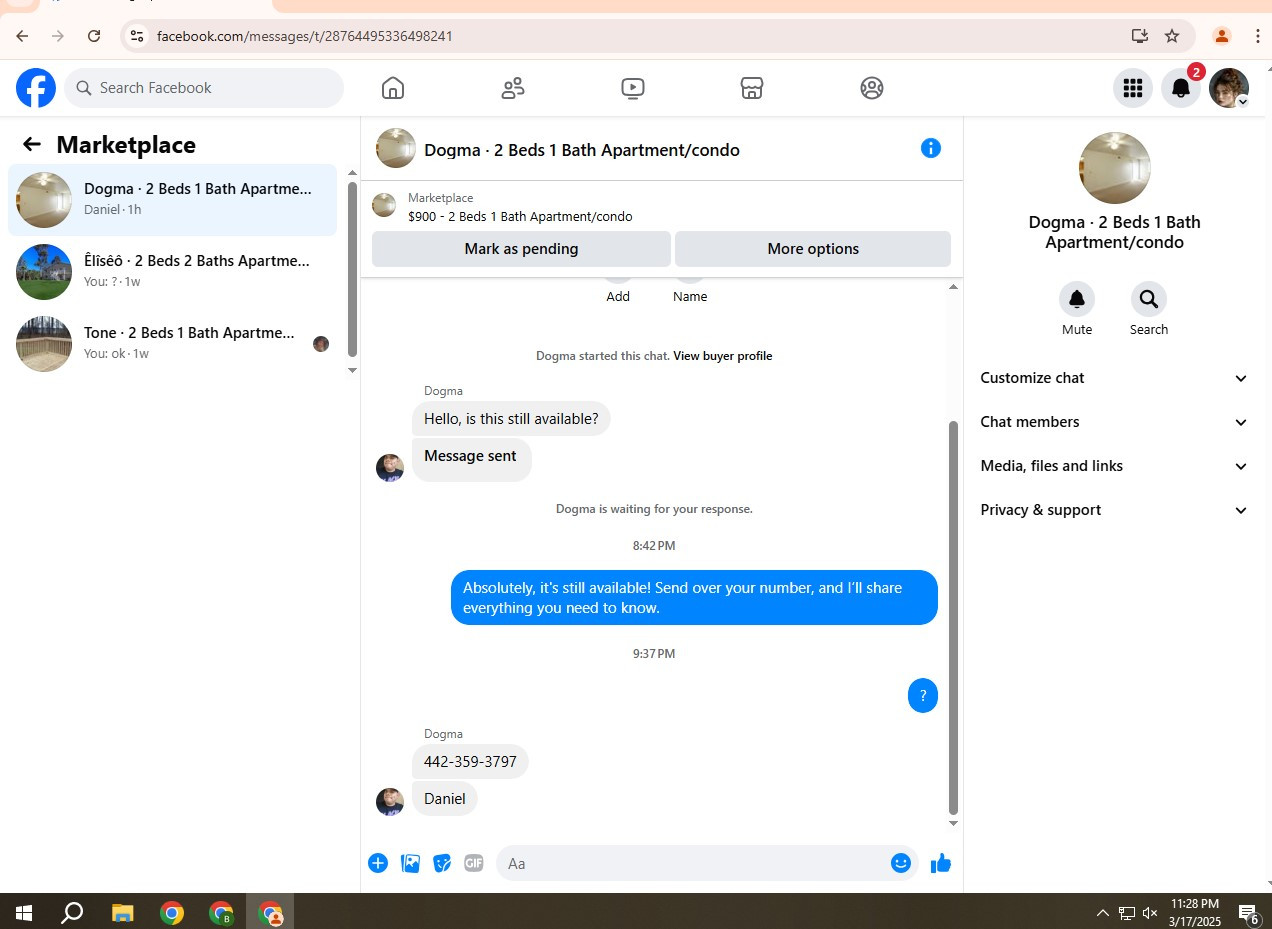
Task: Attach a photo using the image icon
Action: click(x=410, y=863)
